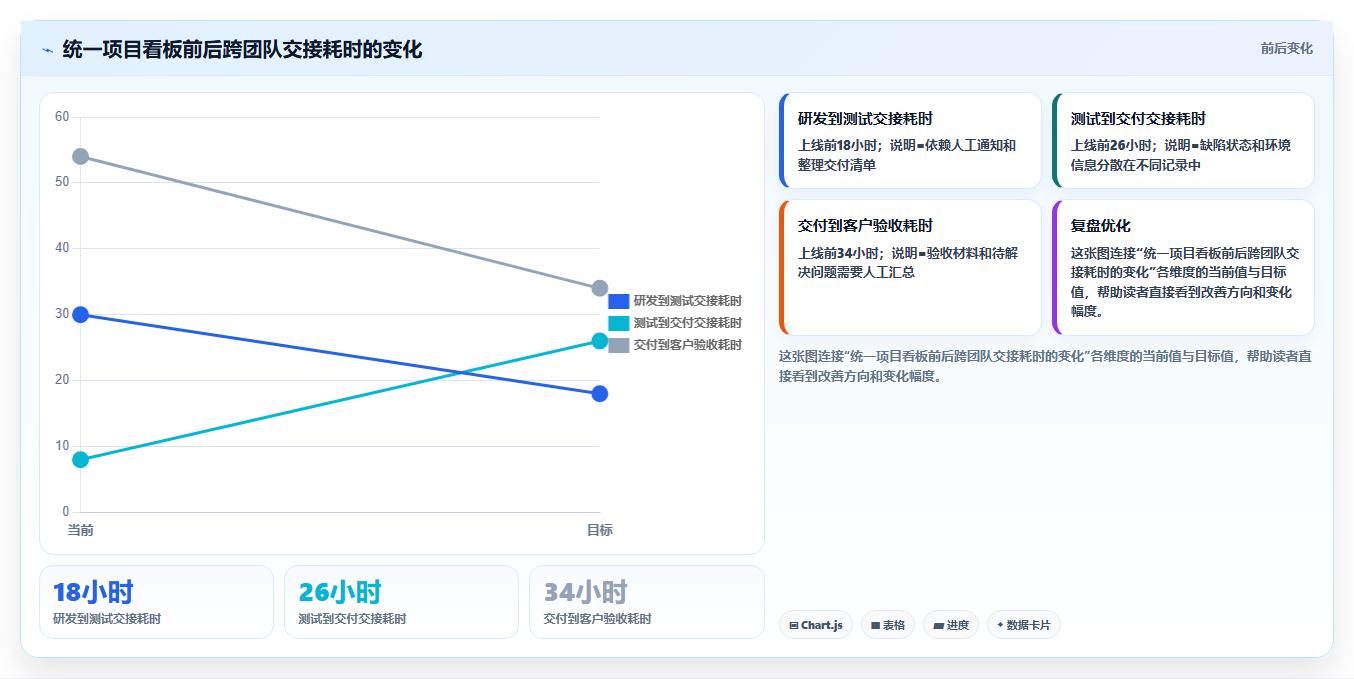Select the cyan data point at 8 on 当前
Image resolution: width=1354 pixels, height=679 pixels.
click(81, 460)
